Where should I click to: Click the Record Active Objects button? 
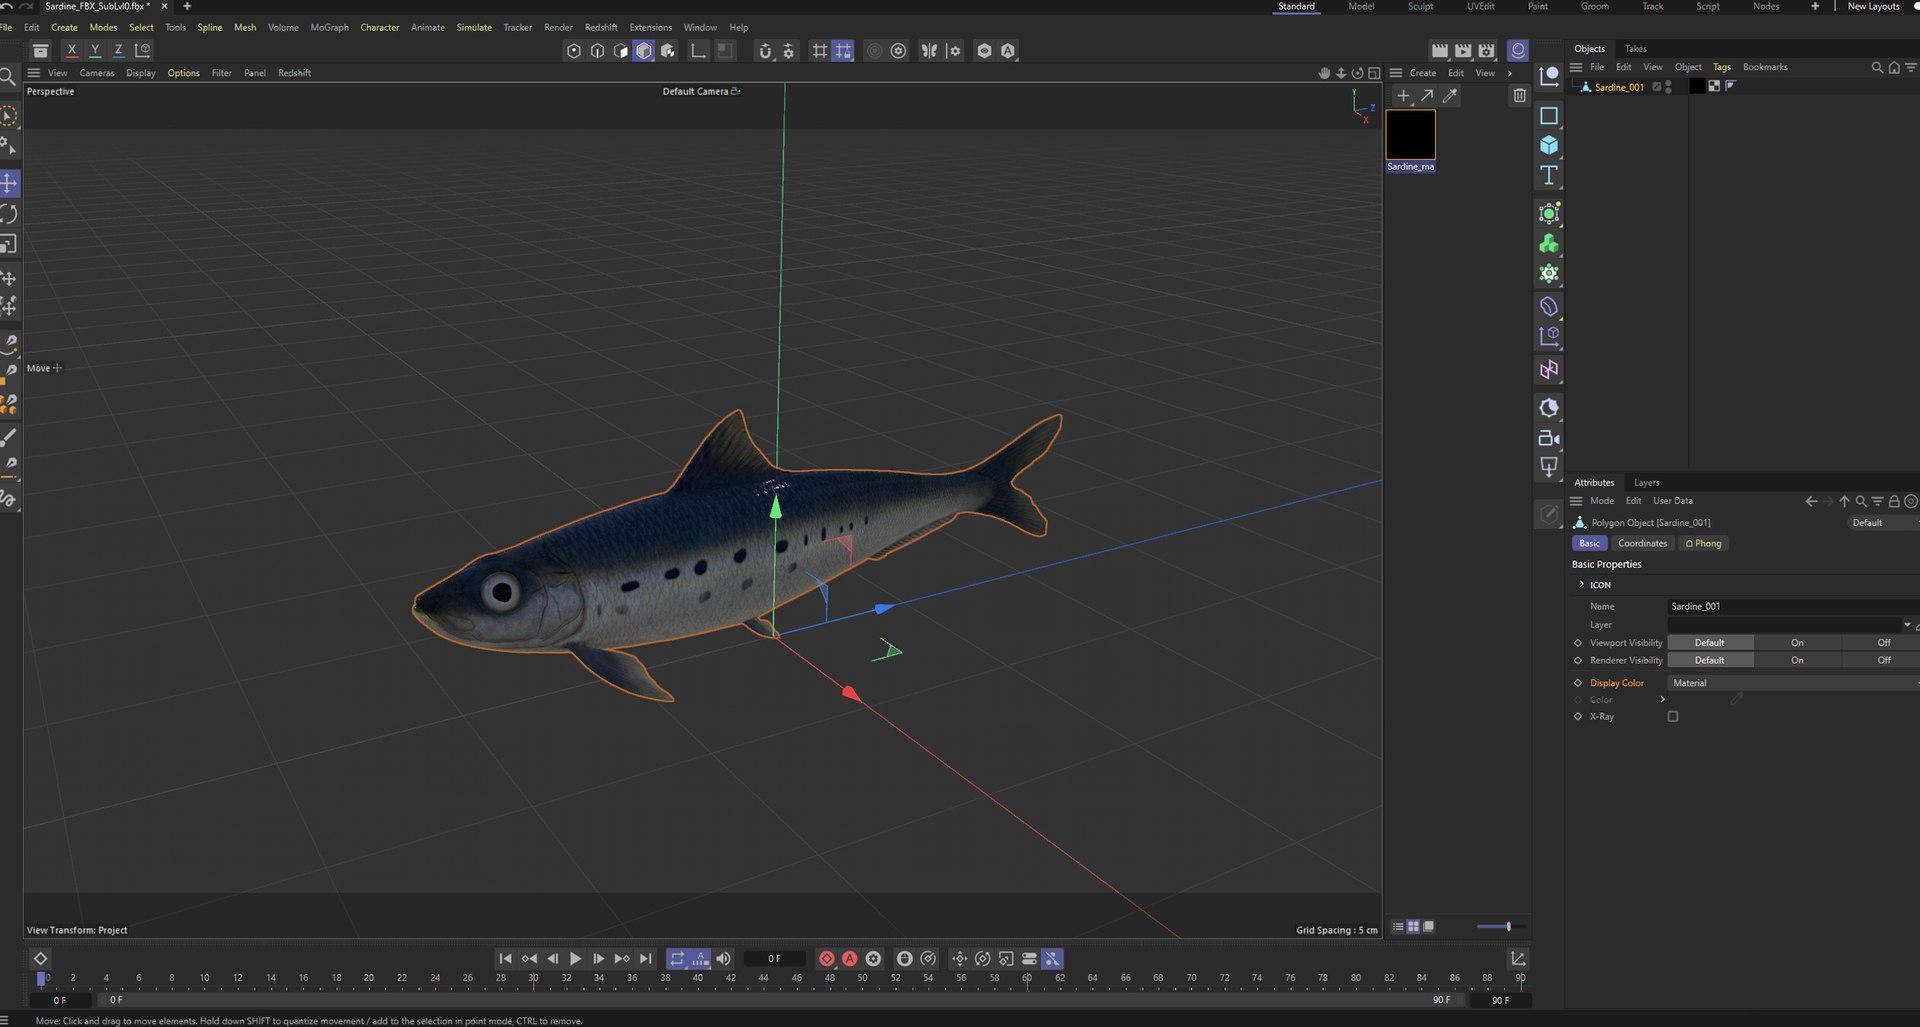(x=827, y=958)
